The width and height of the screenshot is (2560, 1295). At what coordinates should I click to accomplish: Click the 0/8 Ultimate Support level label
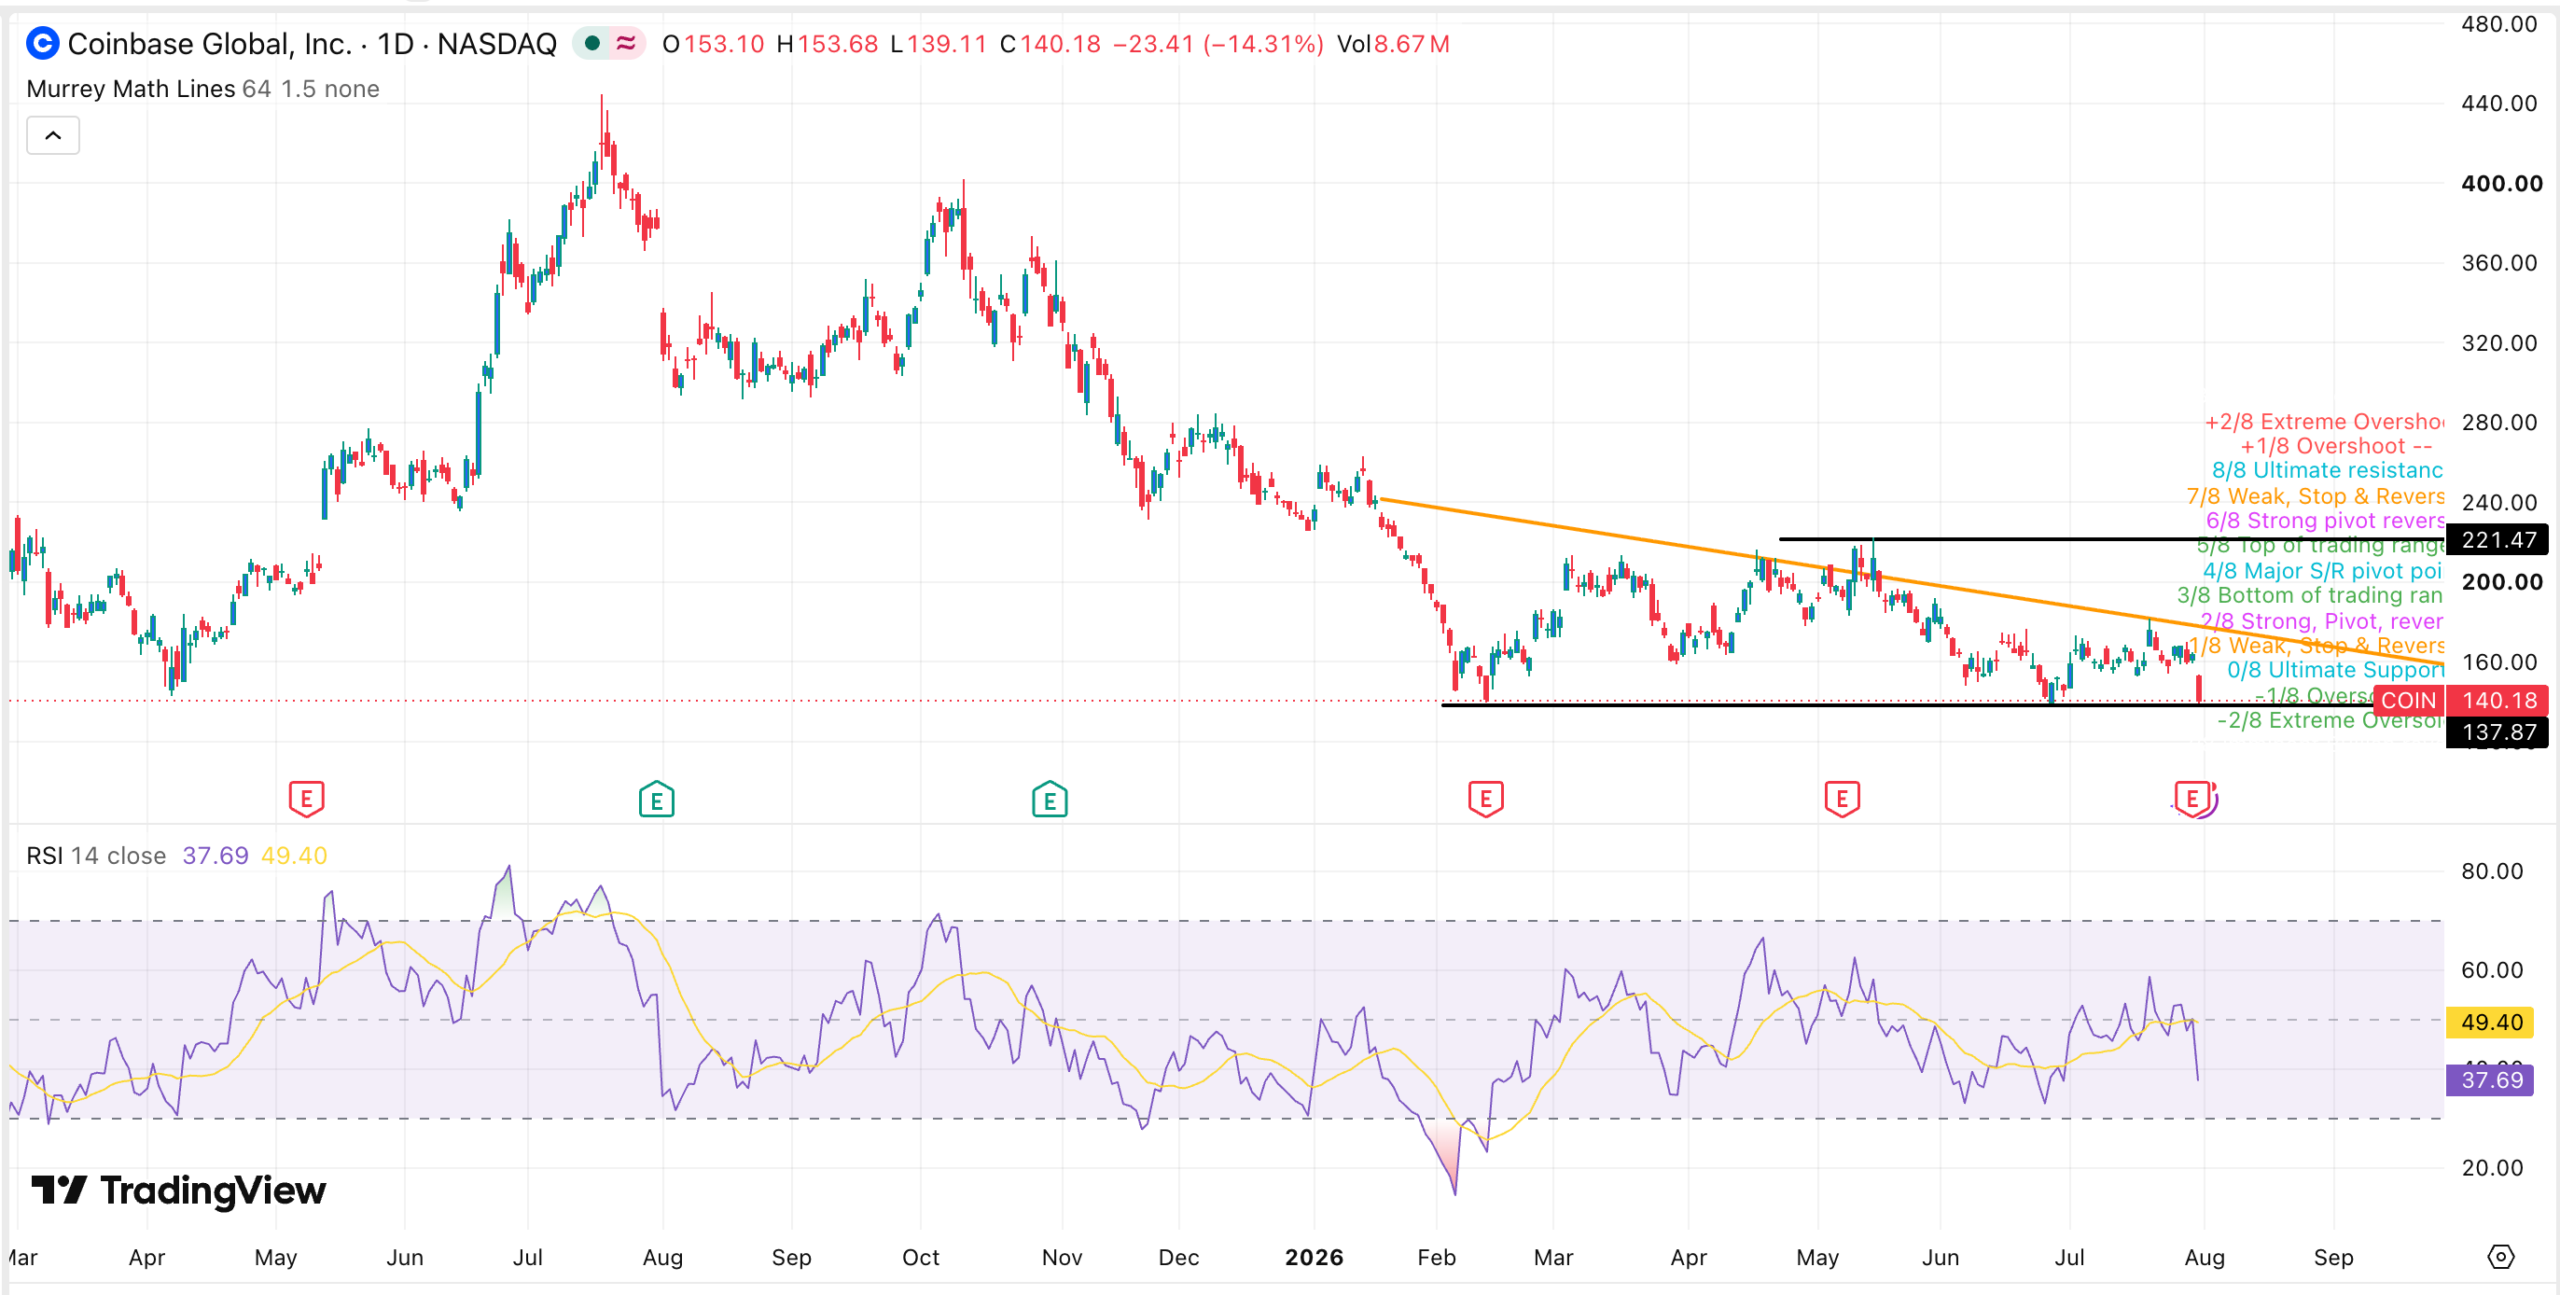pyautogui.click(x=2335, y=670)
